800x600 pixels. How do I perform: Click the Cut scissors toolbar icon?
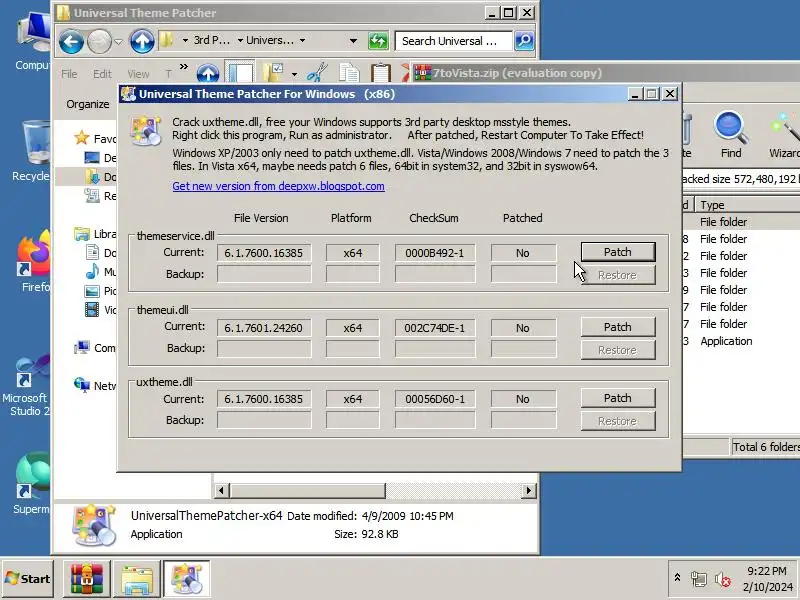pyautogui.click(x=317, y=73)
